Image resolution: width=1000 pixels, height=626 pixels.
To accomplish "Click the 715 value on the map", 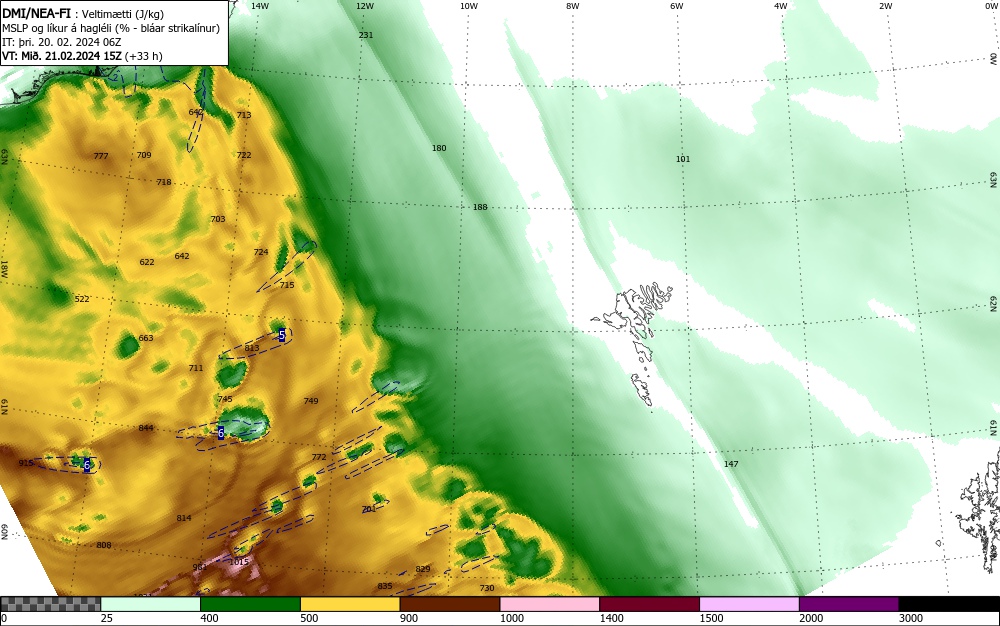I will (x=287, y=285).
